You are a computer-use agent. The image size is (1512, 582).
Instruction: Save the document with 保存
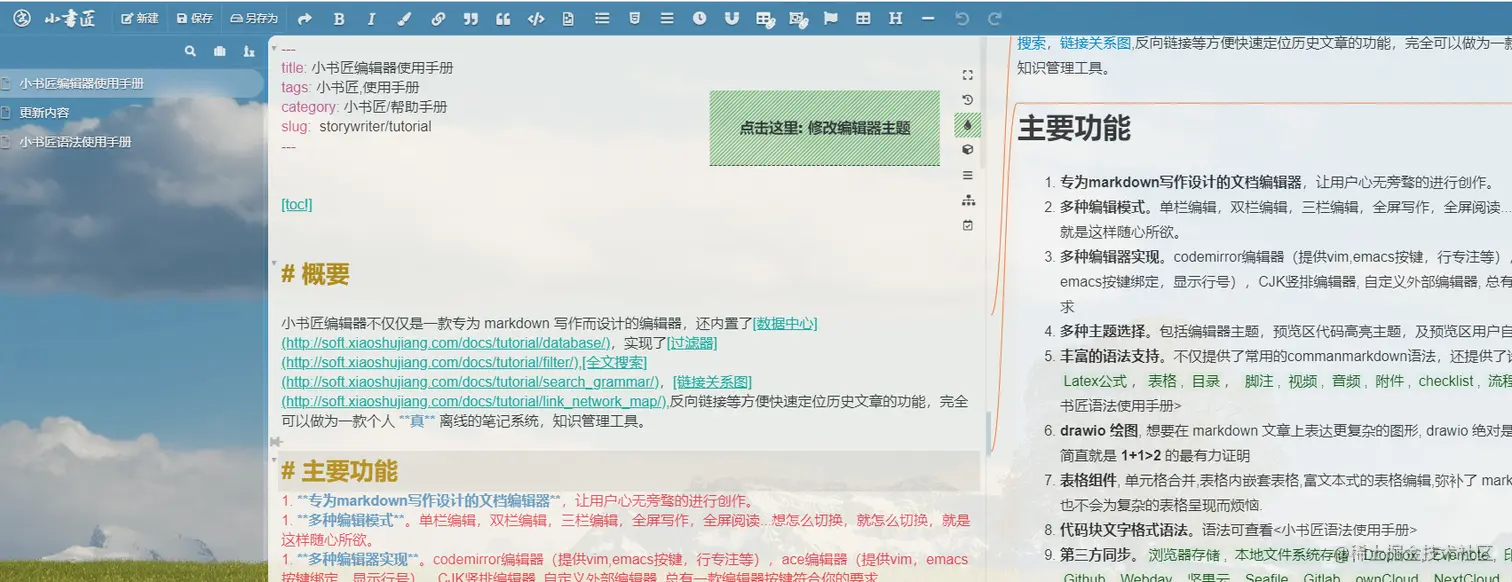tap(195, 19)
